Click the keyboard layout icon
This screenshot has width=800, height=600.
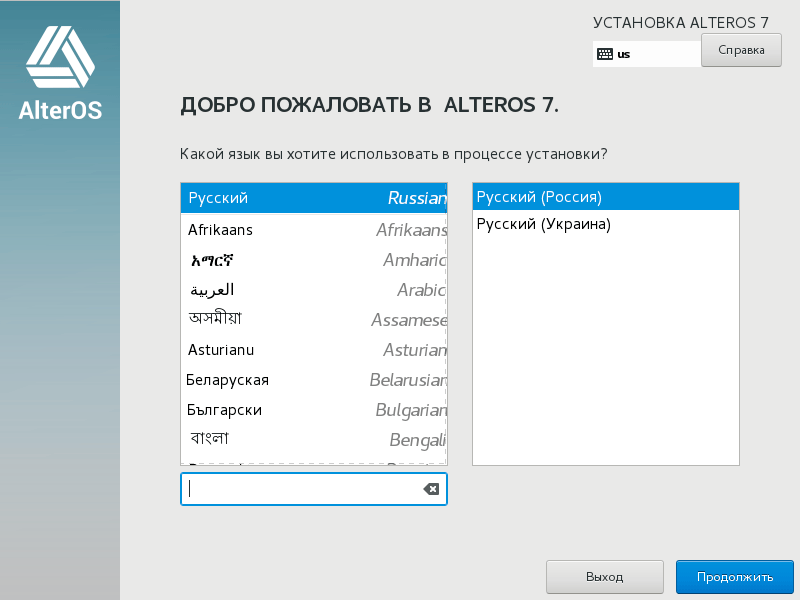(605, 54)
